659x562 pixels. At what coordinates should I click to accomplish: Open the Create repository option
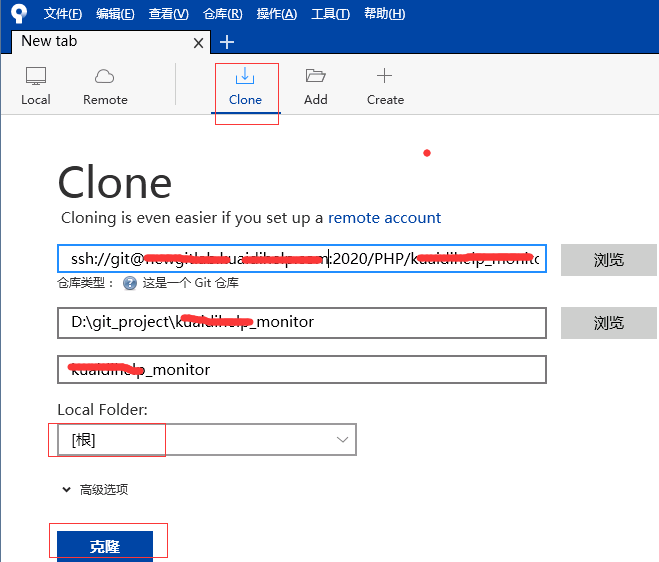point(385,86)
